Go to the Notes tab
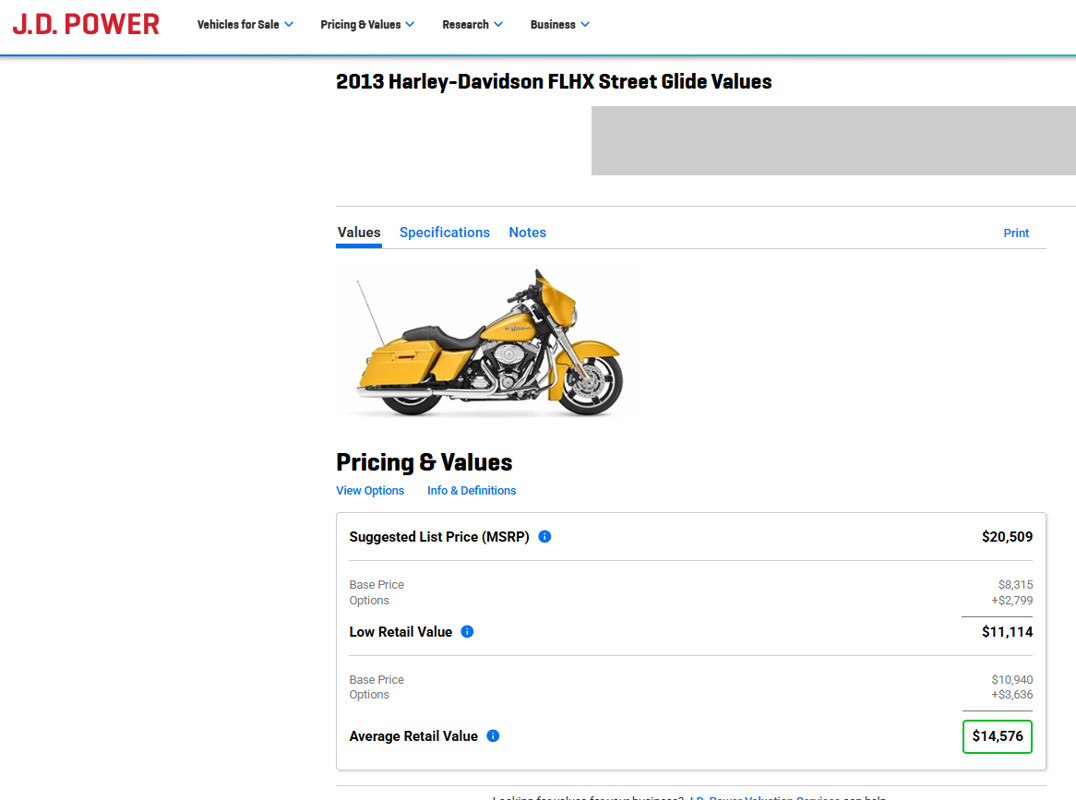 coord(527,232)
